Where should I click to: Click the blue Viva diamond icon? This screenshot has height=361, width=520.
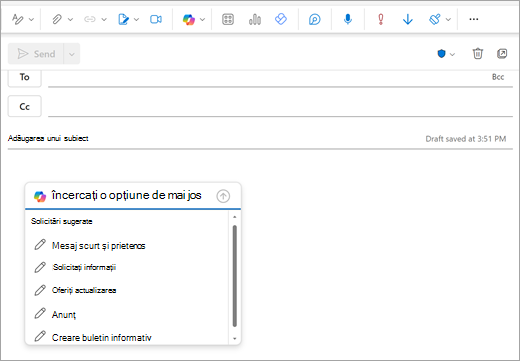coord(281,19)
